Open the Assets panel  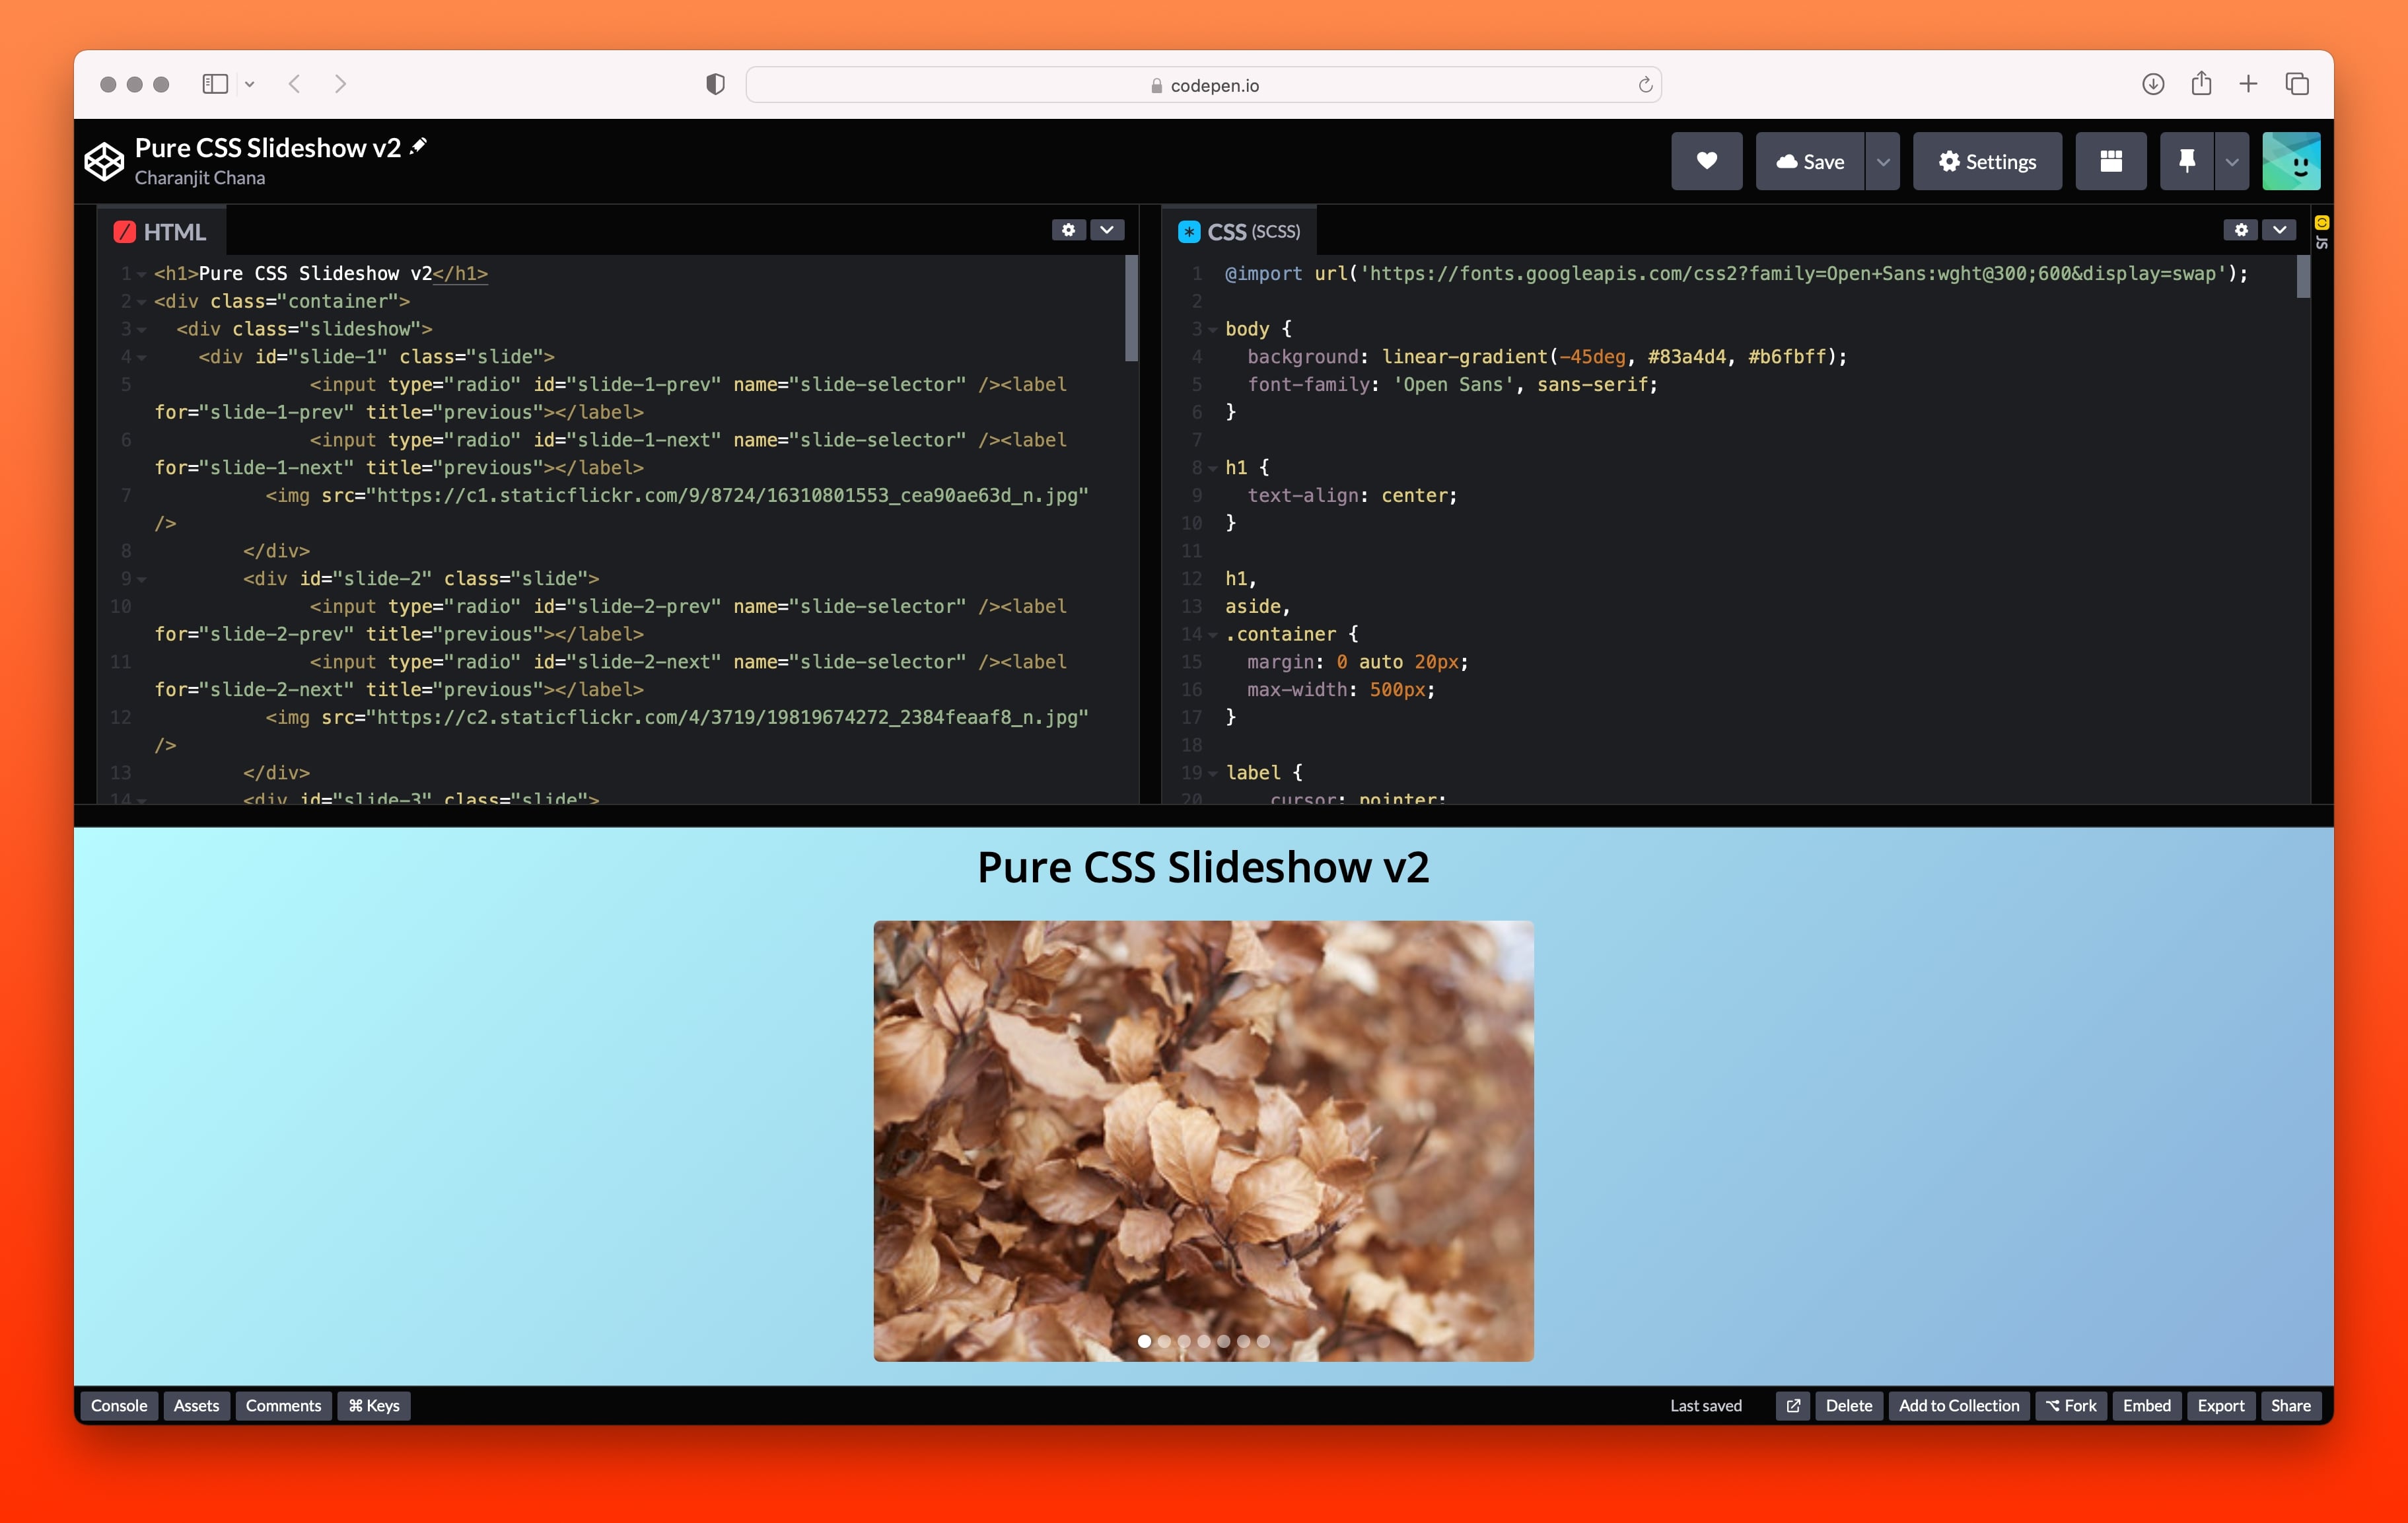[x=196, y=1406]
